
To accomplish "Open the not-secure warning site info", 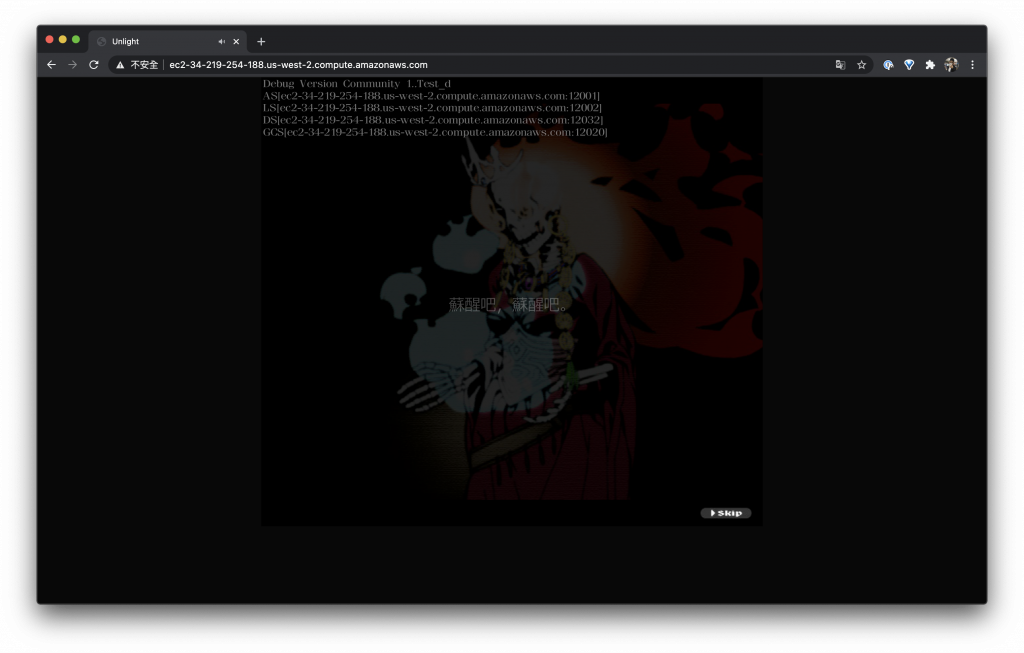I will [x=137, y=65].
